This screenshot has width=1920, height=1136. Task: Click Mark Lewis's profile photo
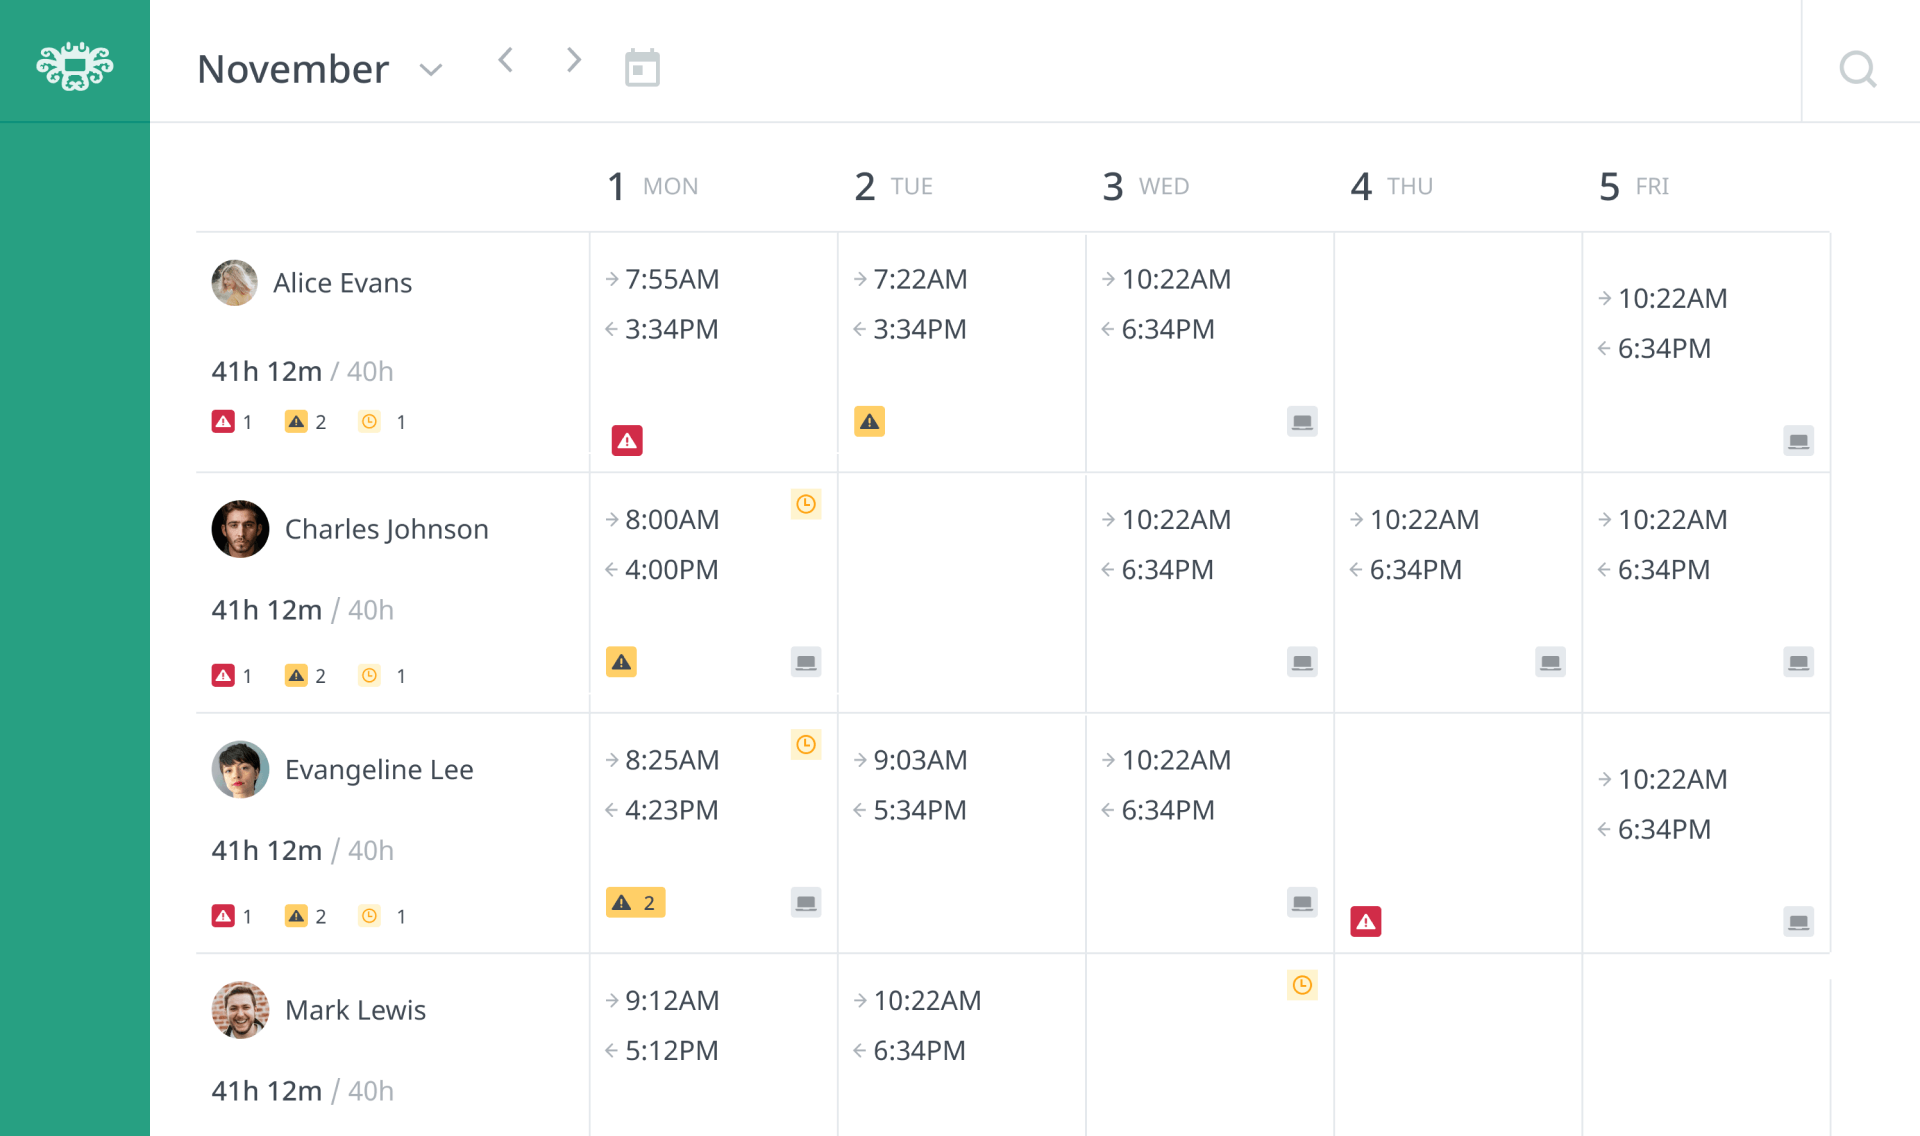[x=240, y=1010]
